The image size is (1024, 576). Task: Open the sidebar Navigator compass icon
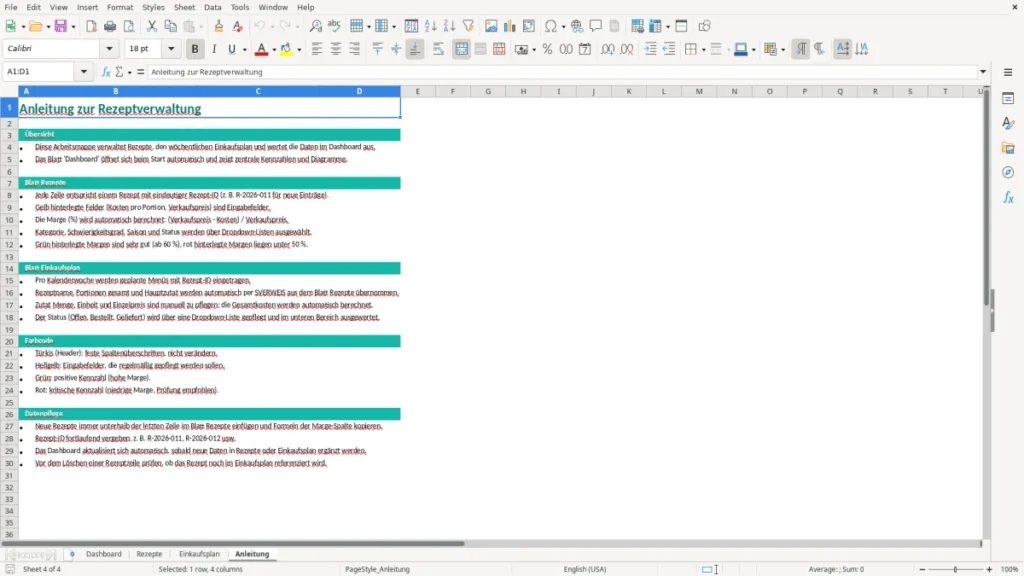click(1008, 172)
